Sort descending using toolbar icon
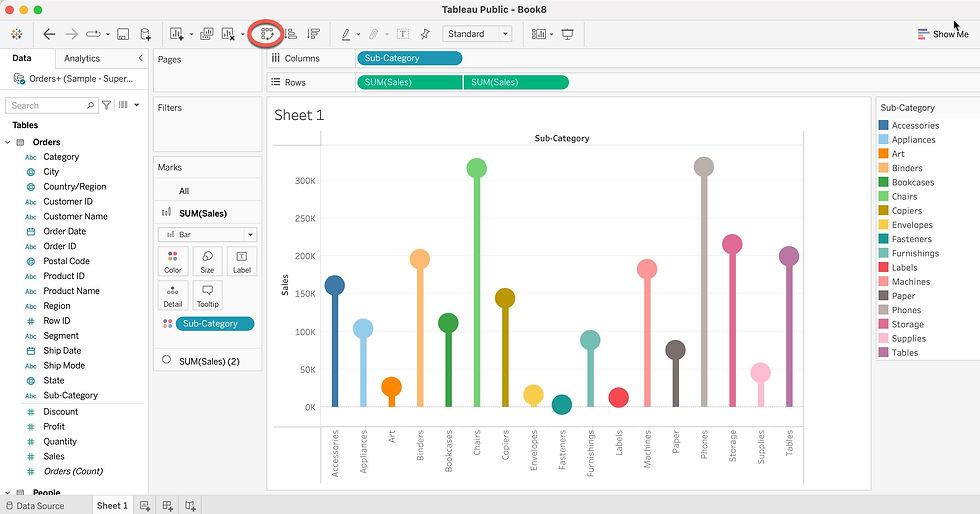 coord(314,34)
